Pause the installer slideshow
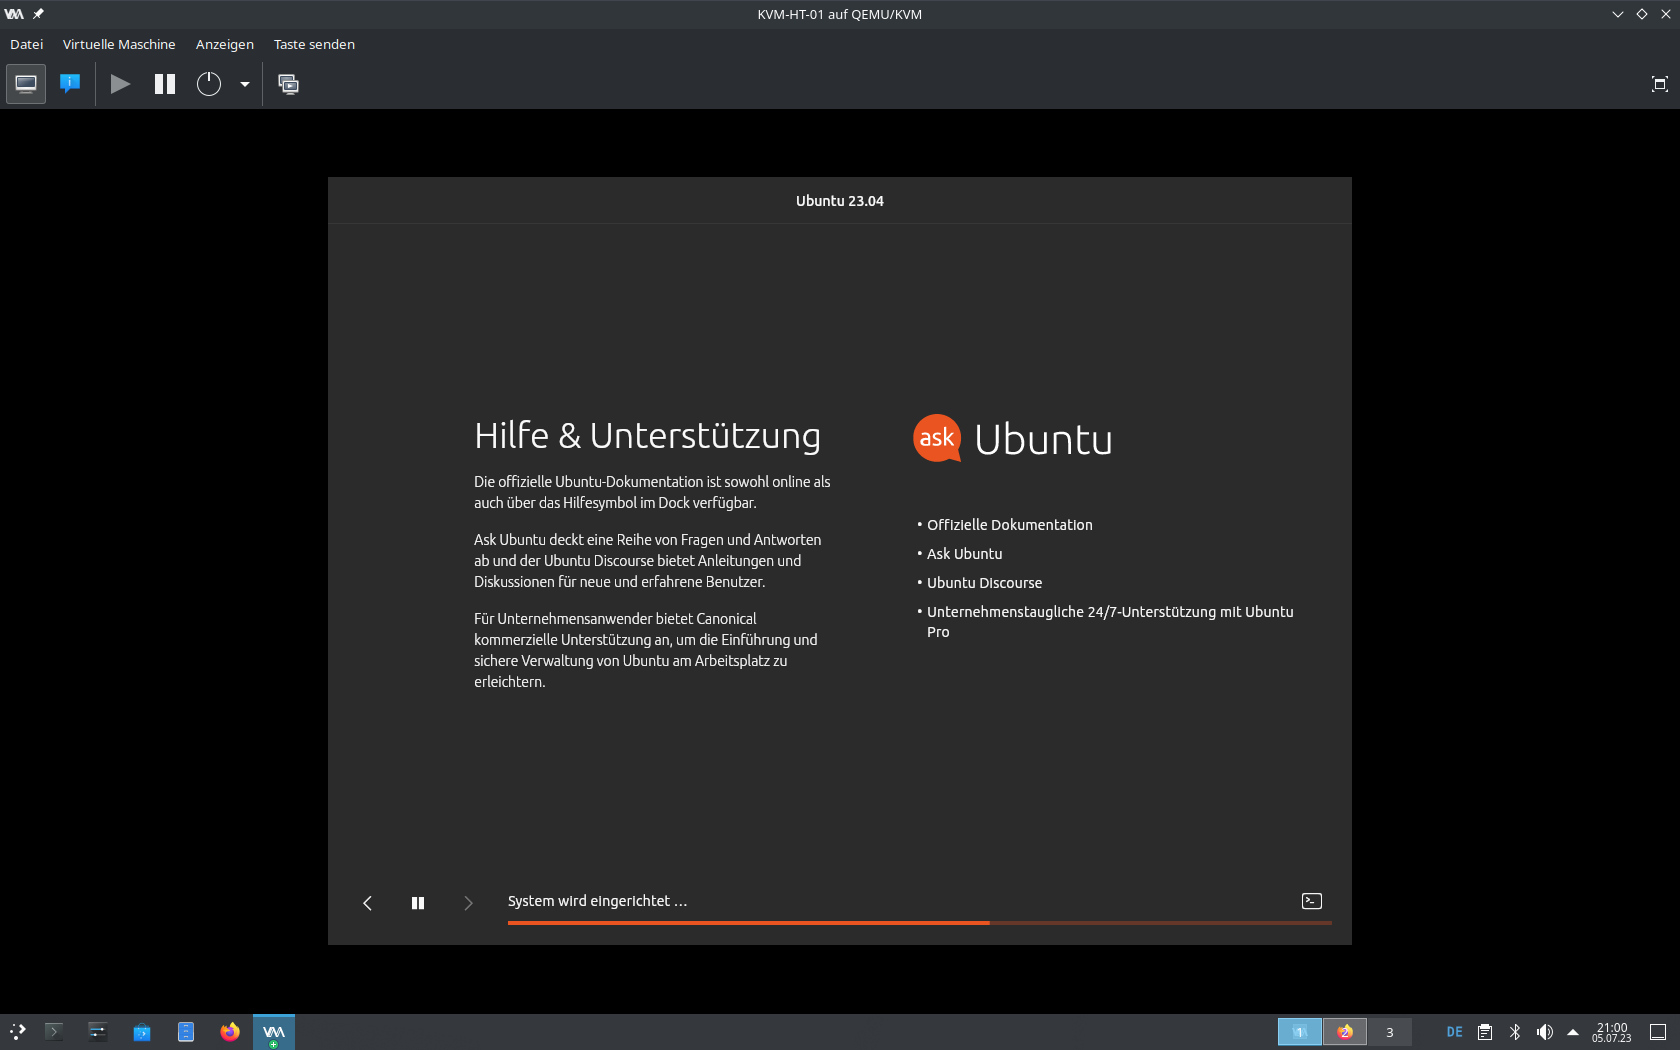 click(x=418, y=903)
